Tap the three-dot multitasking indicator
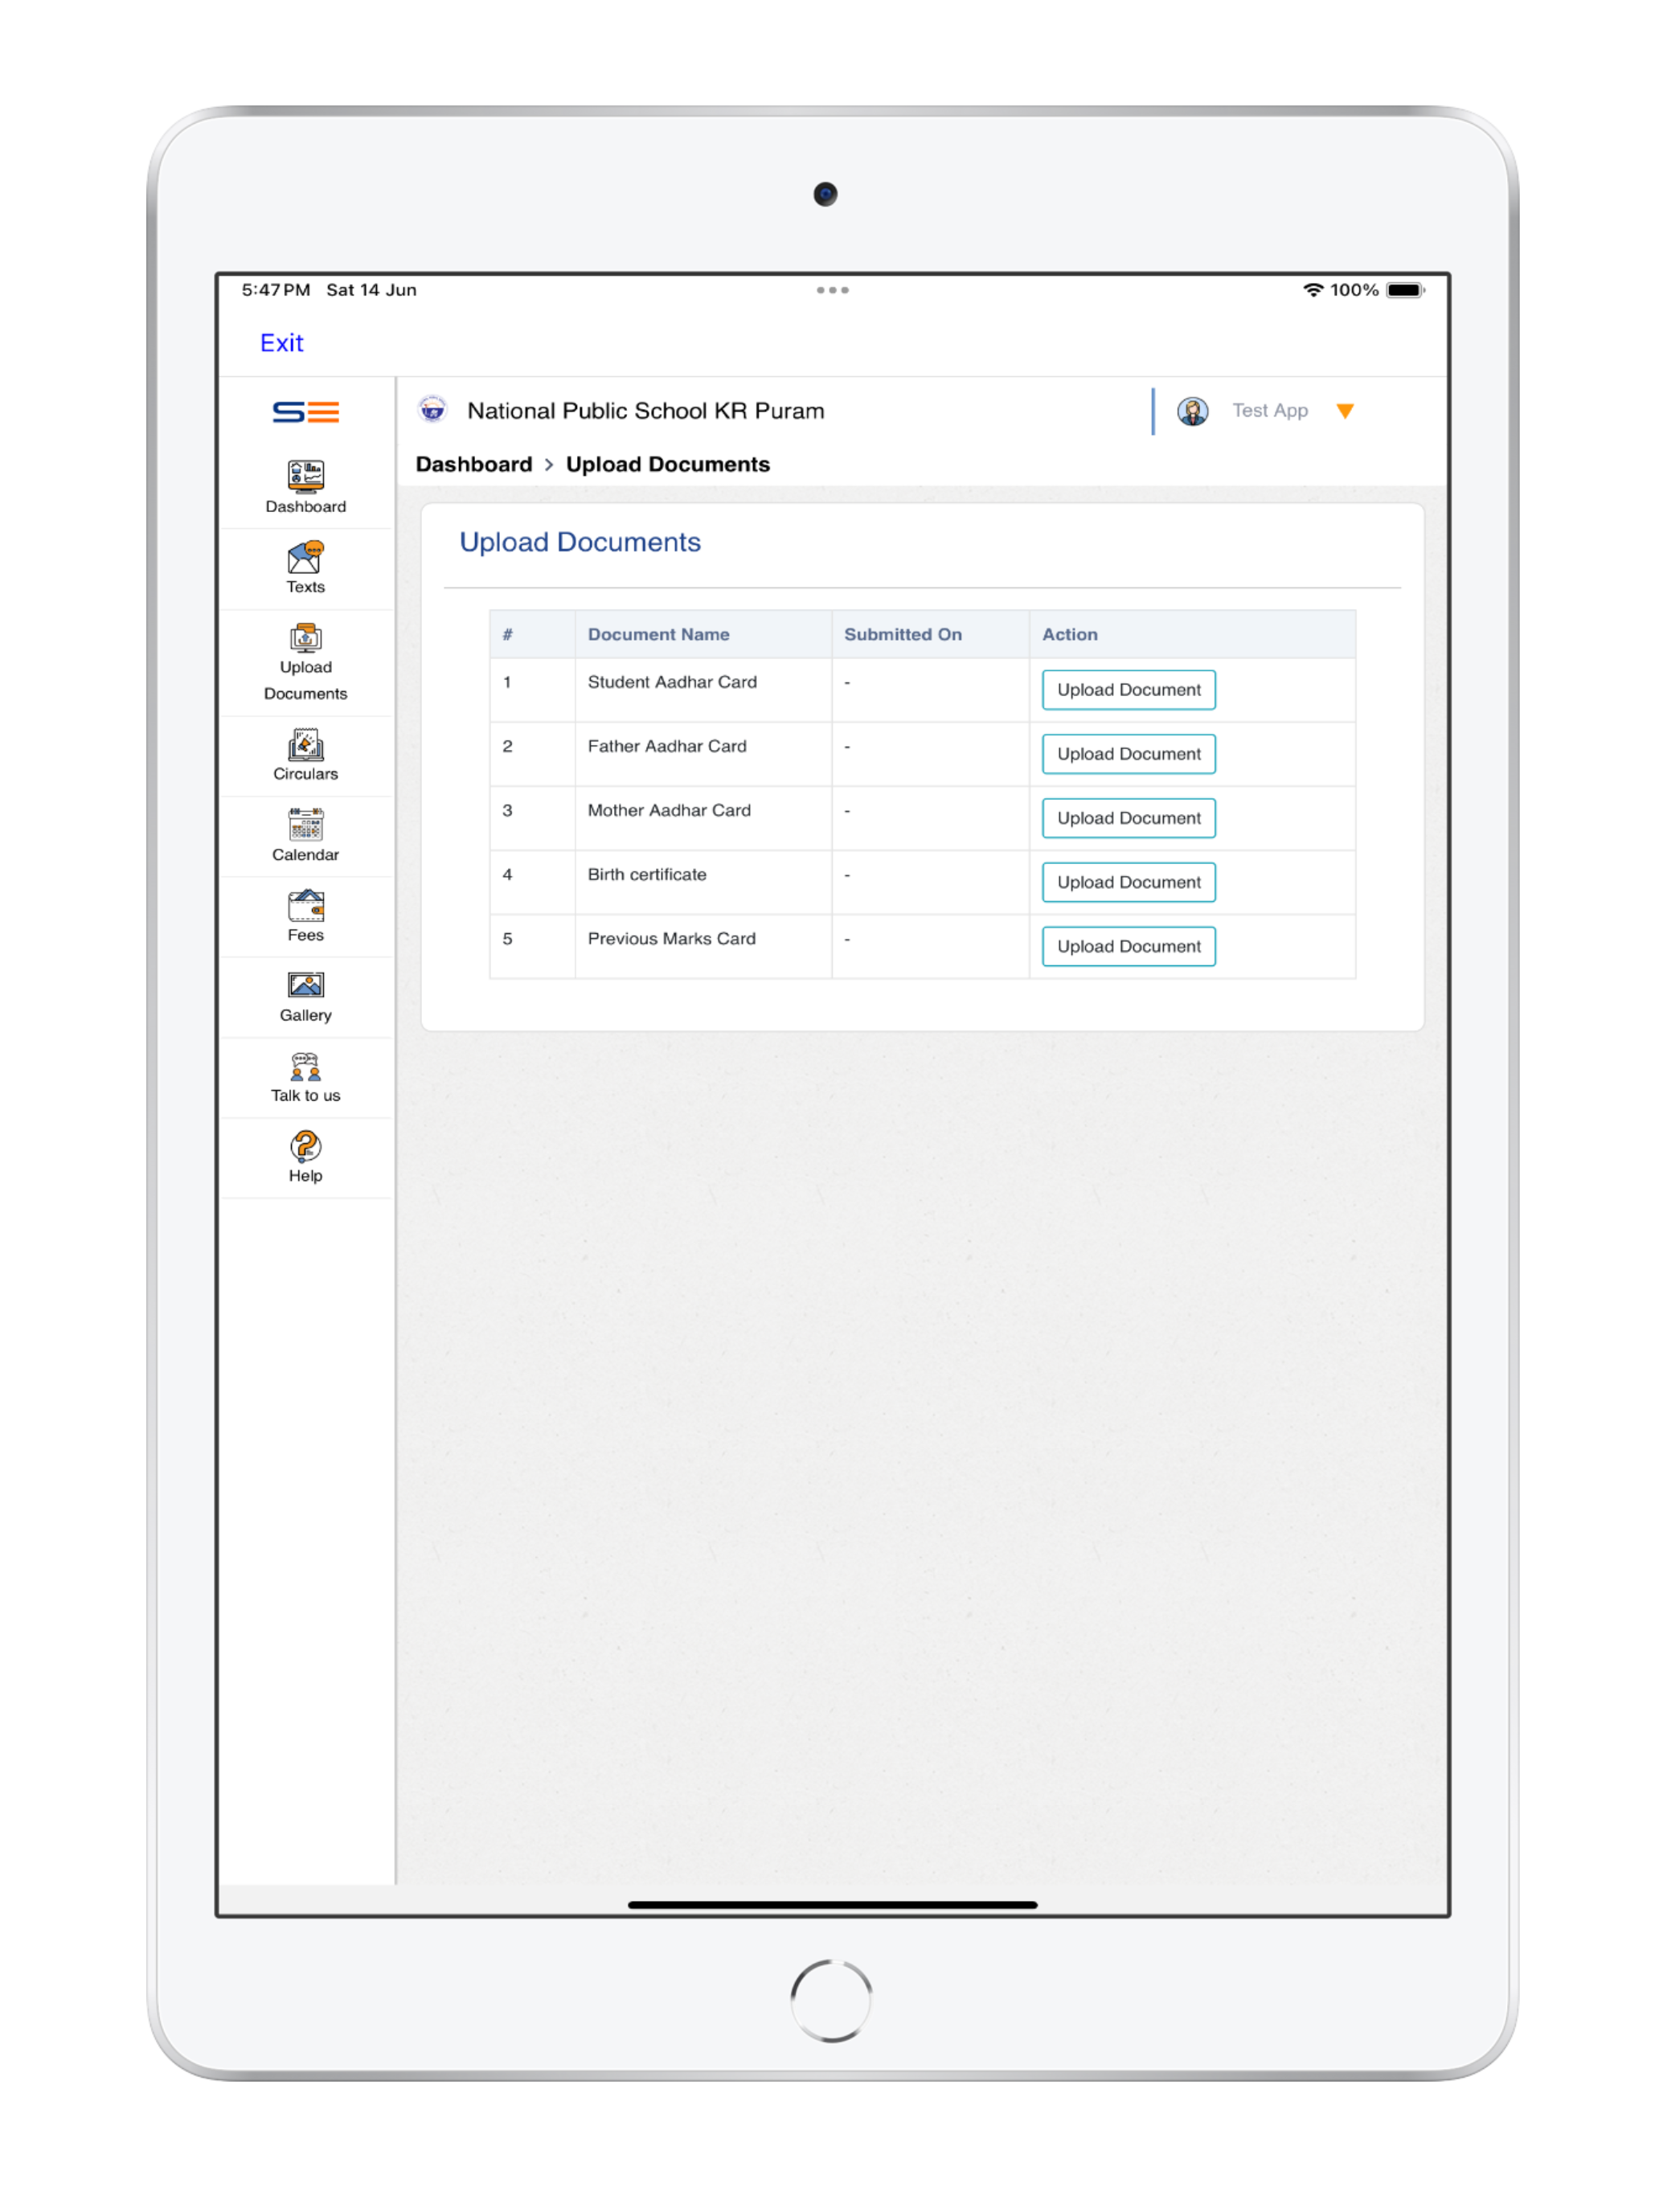Image resolution: width=1659 pixels, height=2212 pixels. [832, 290]
